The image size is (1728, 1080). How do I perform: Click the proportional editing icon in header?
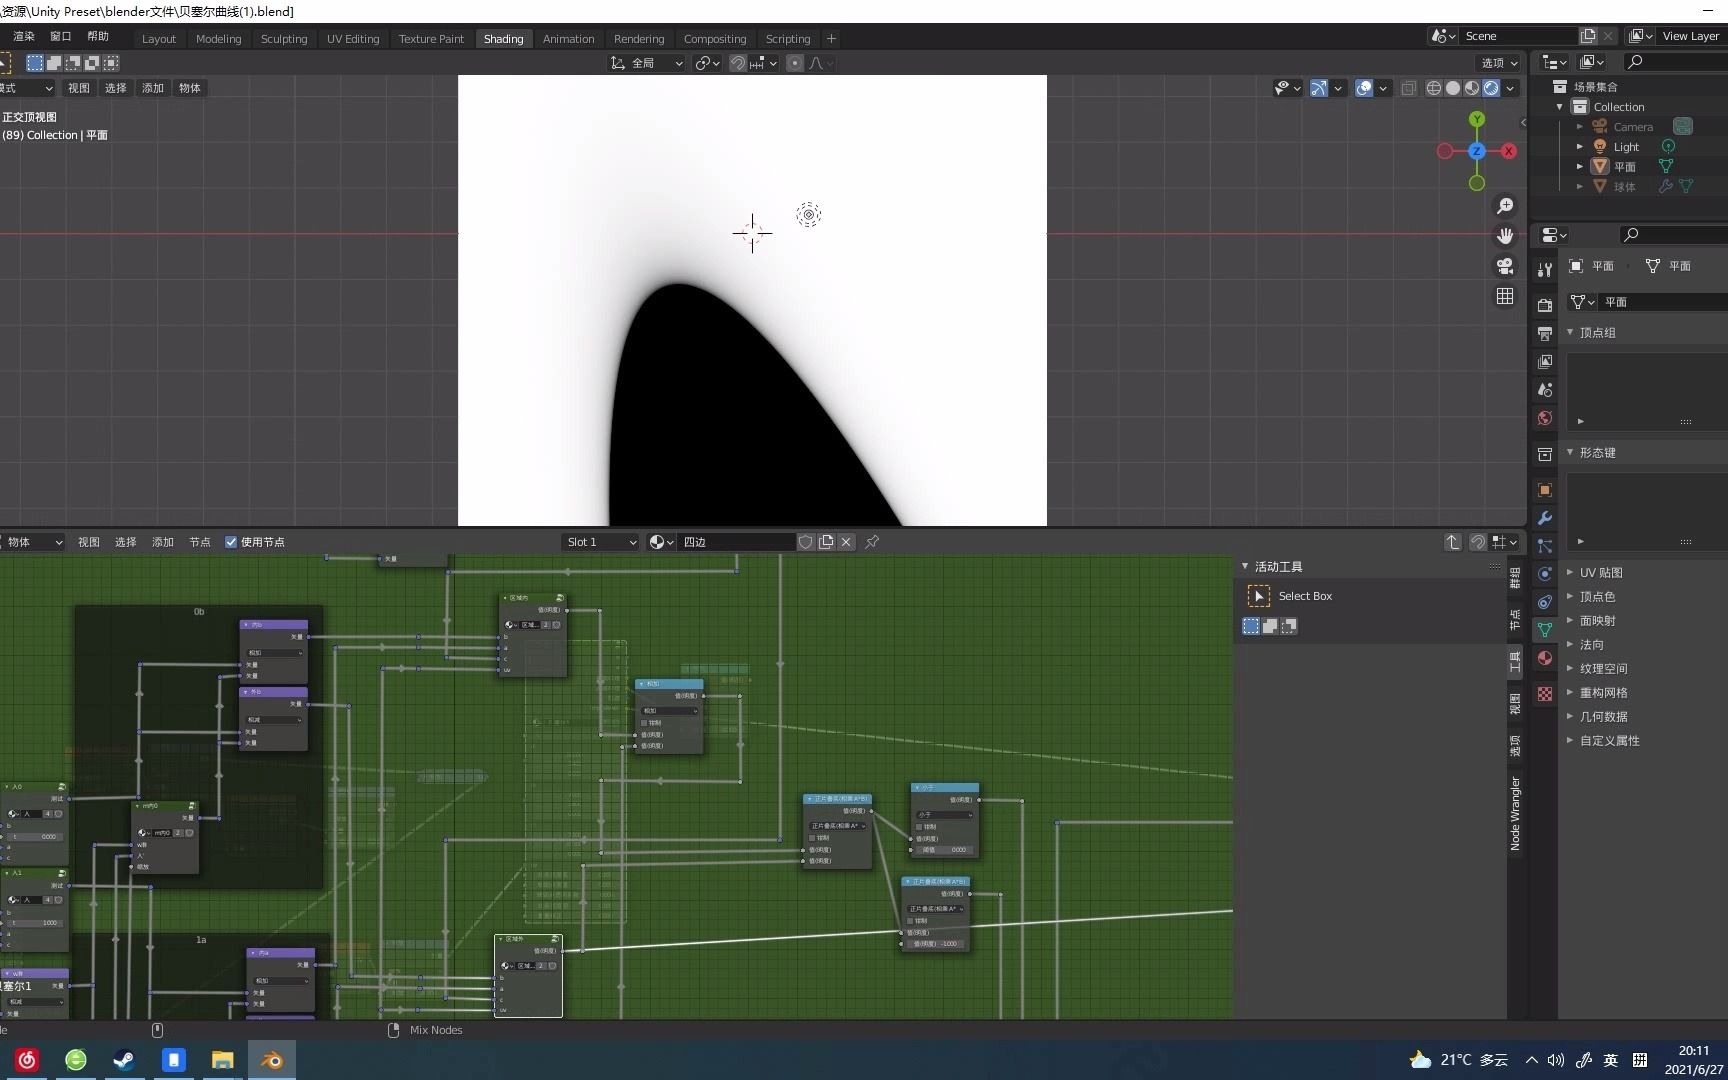[x=795, y=62]
